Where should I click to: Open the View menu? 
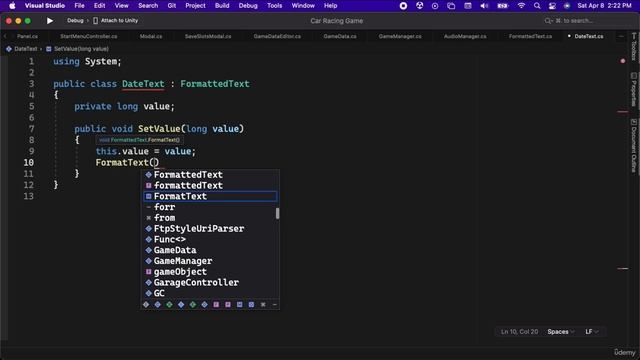pyautogui.click(x=121, y=6)
